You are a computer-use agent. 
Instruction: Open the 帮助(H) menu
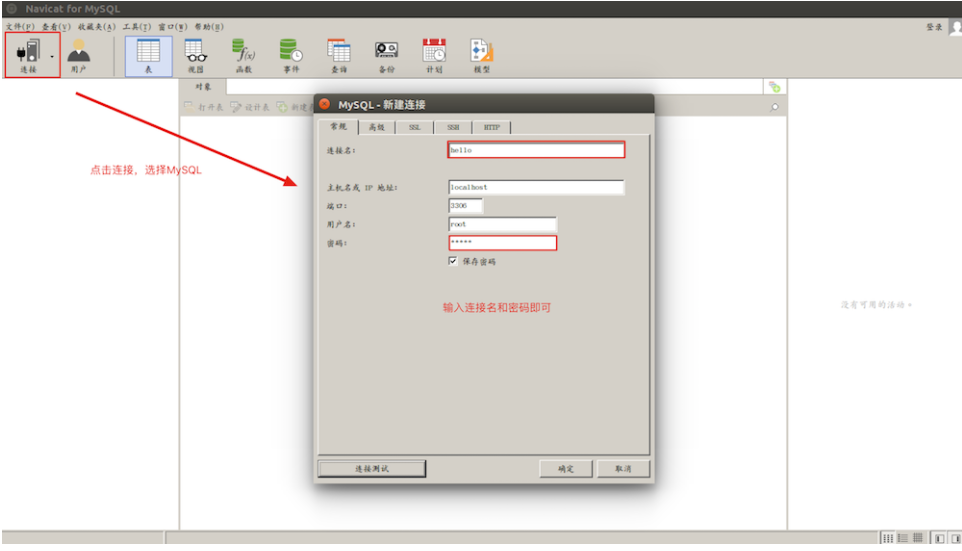[209, 27]
